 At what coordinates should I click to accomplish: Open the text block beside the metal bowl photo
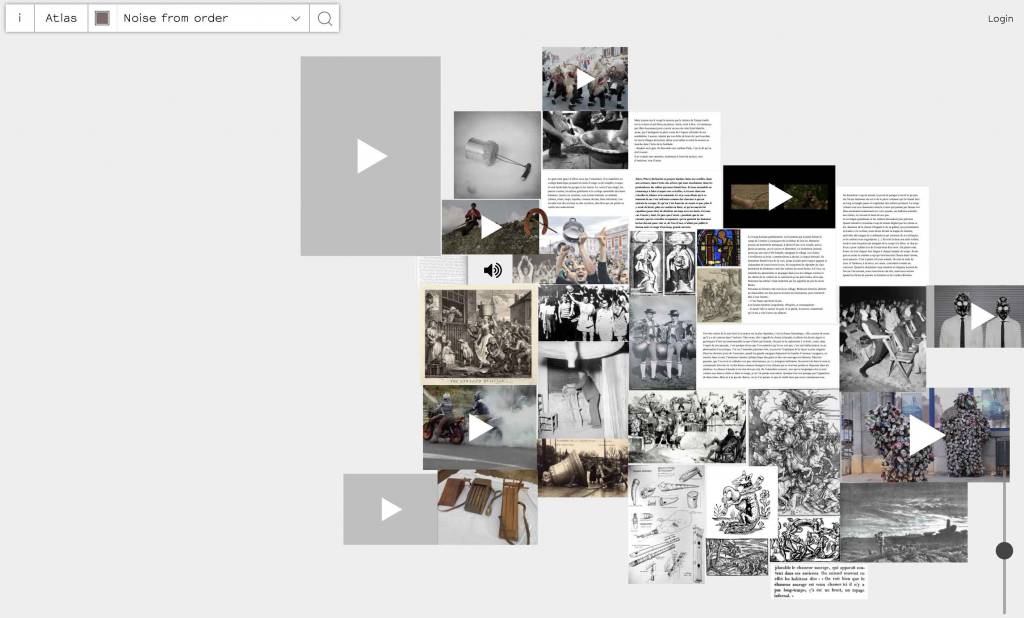pyautogui.click(x=675, y=140)
